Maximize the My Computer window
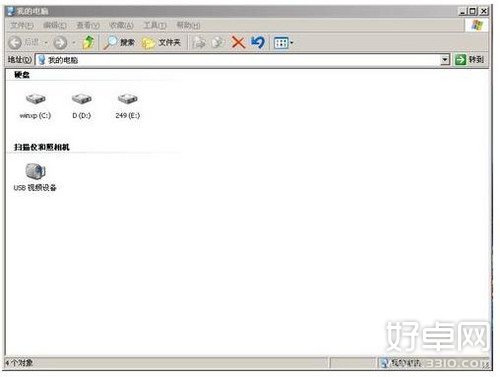500x377 pixels. 473,11
